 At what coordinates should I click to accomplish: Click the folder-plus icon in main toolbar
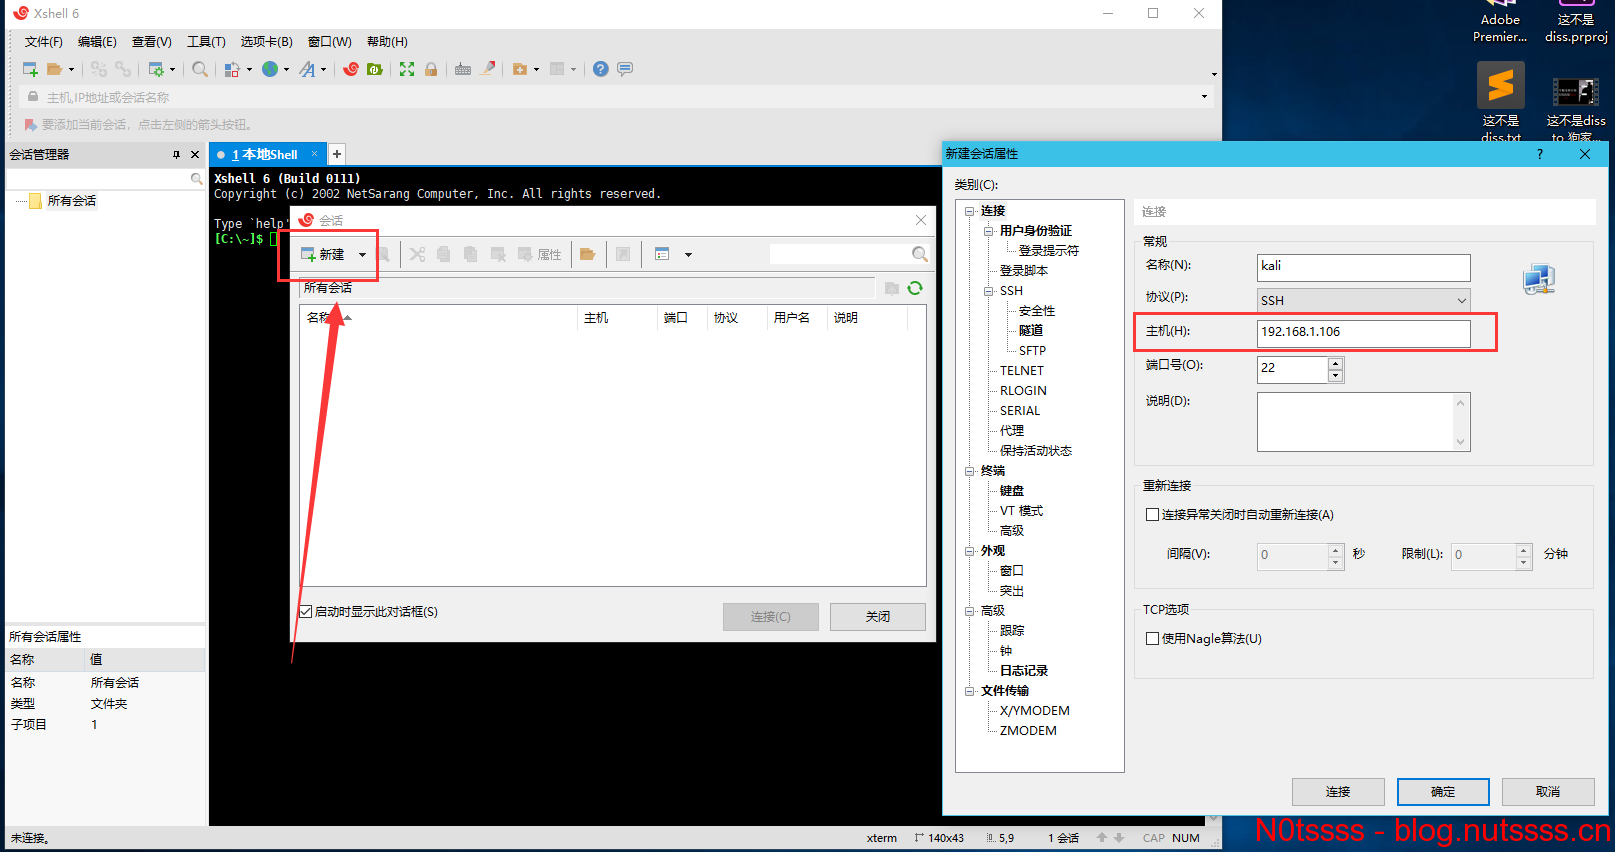point(520,69)
